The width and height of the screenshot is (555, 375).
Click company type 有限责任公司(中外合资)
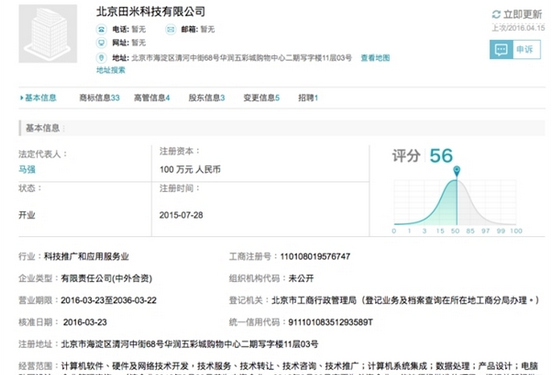pos(107,278)
